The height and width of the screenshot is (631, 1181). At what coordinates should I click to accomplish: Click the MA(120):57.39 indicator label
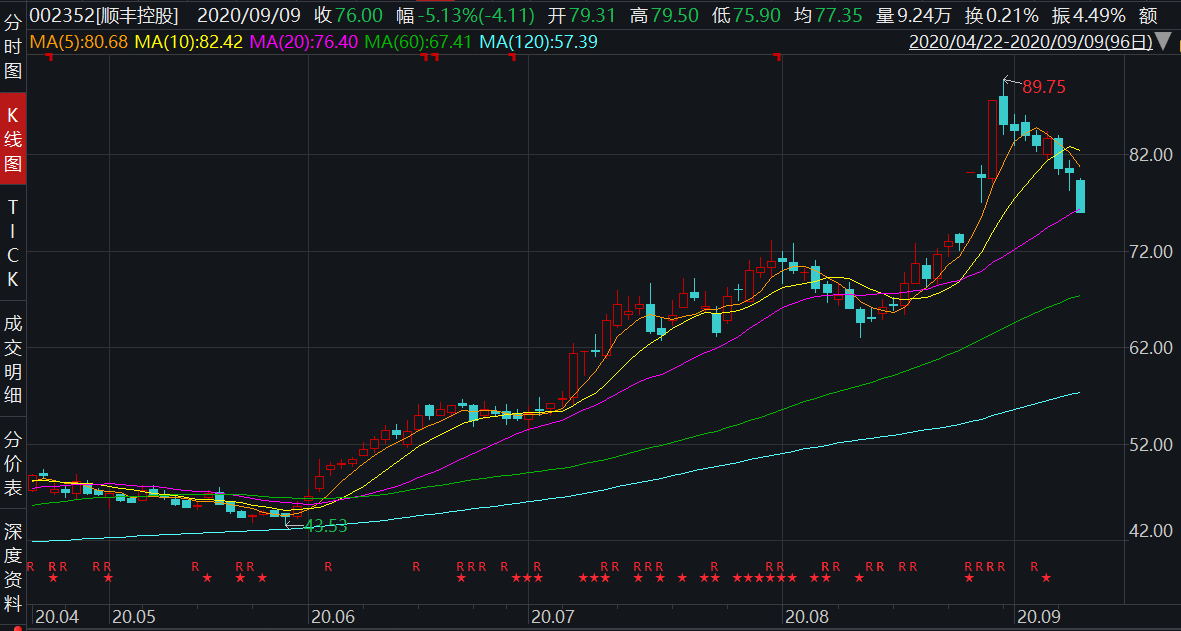click(539, 42)
